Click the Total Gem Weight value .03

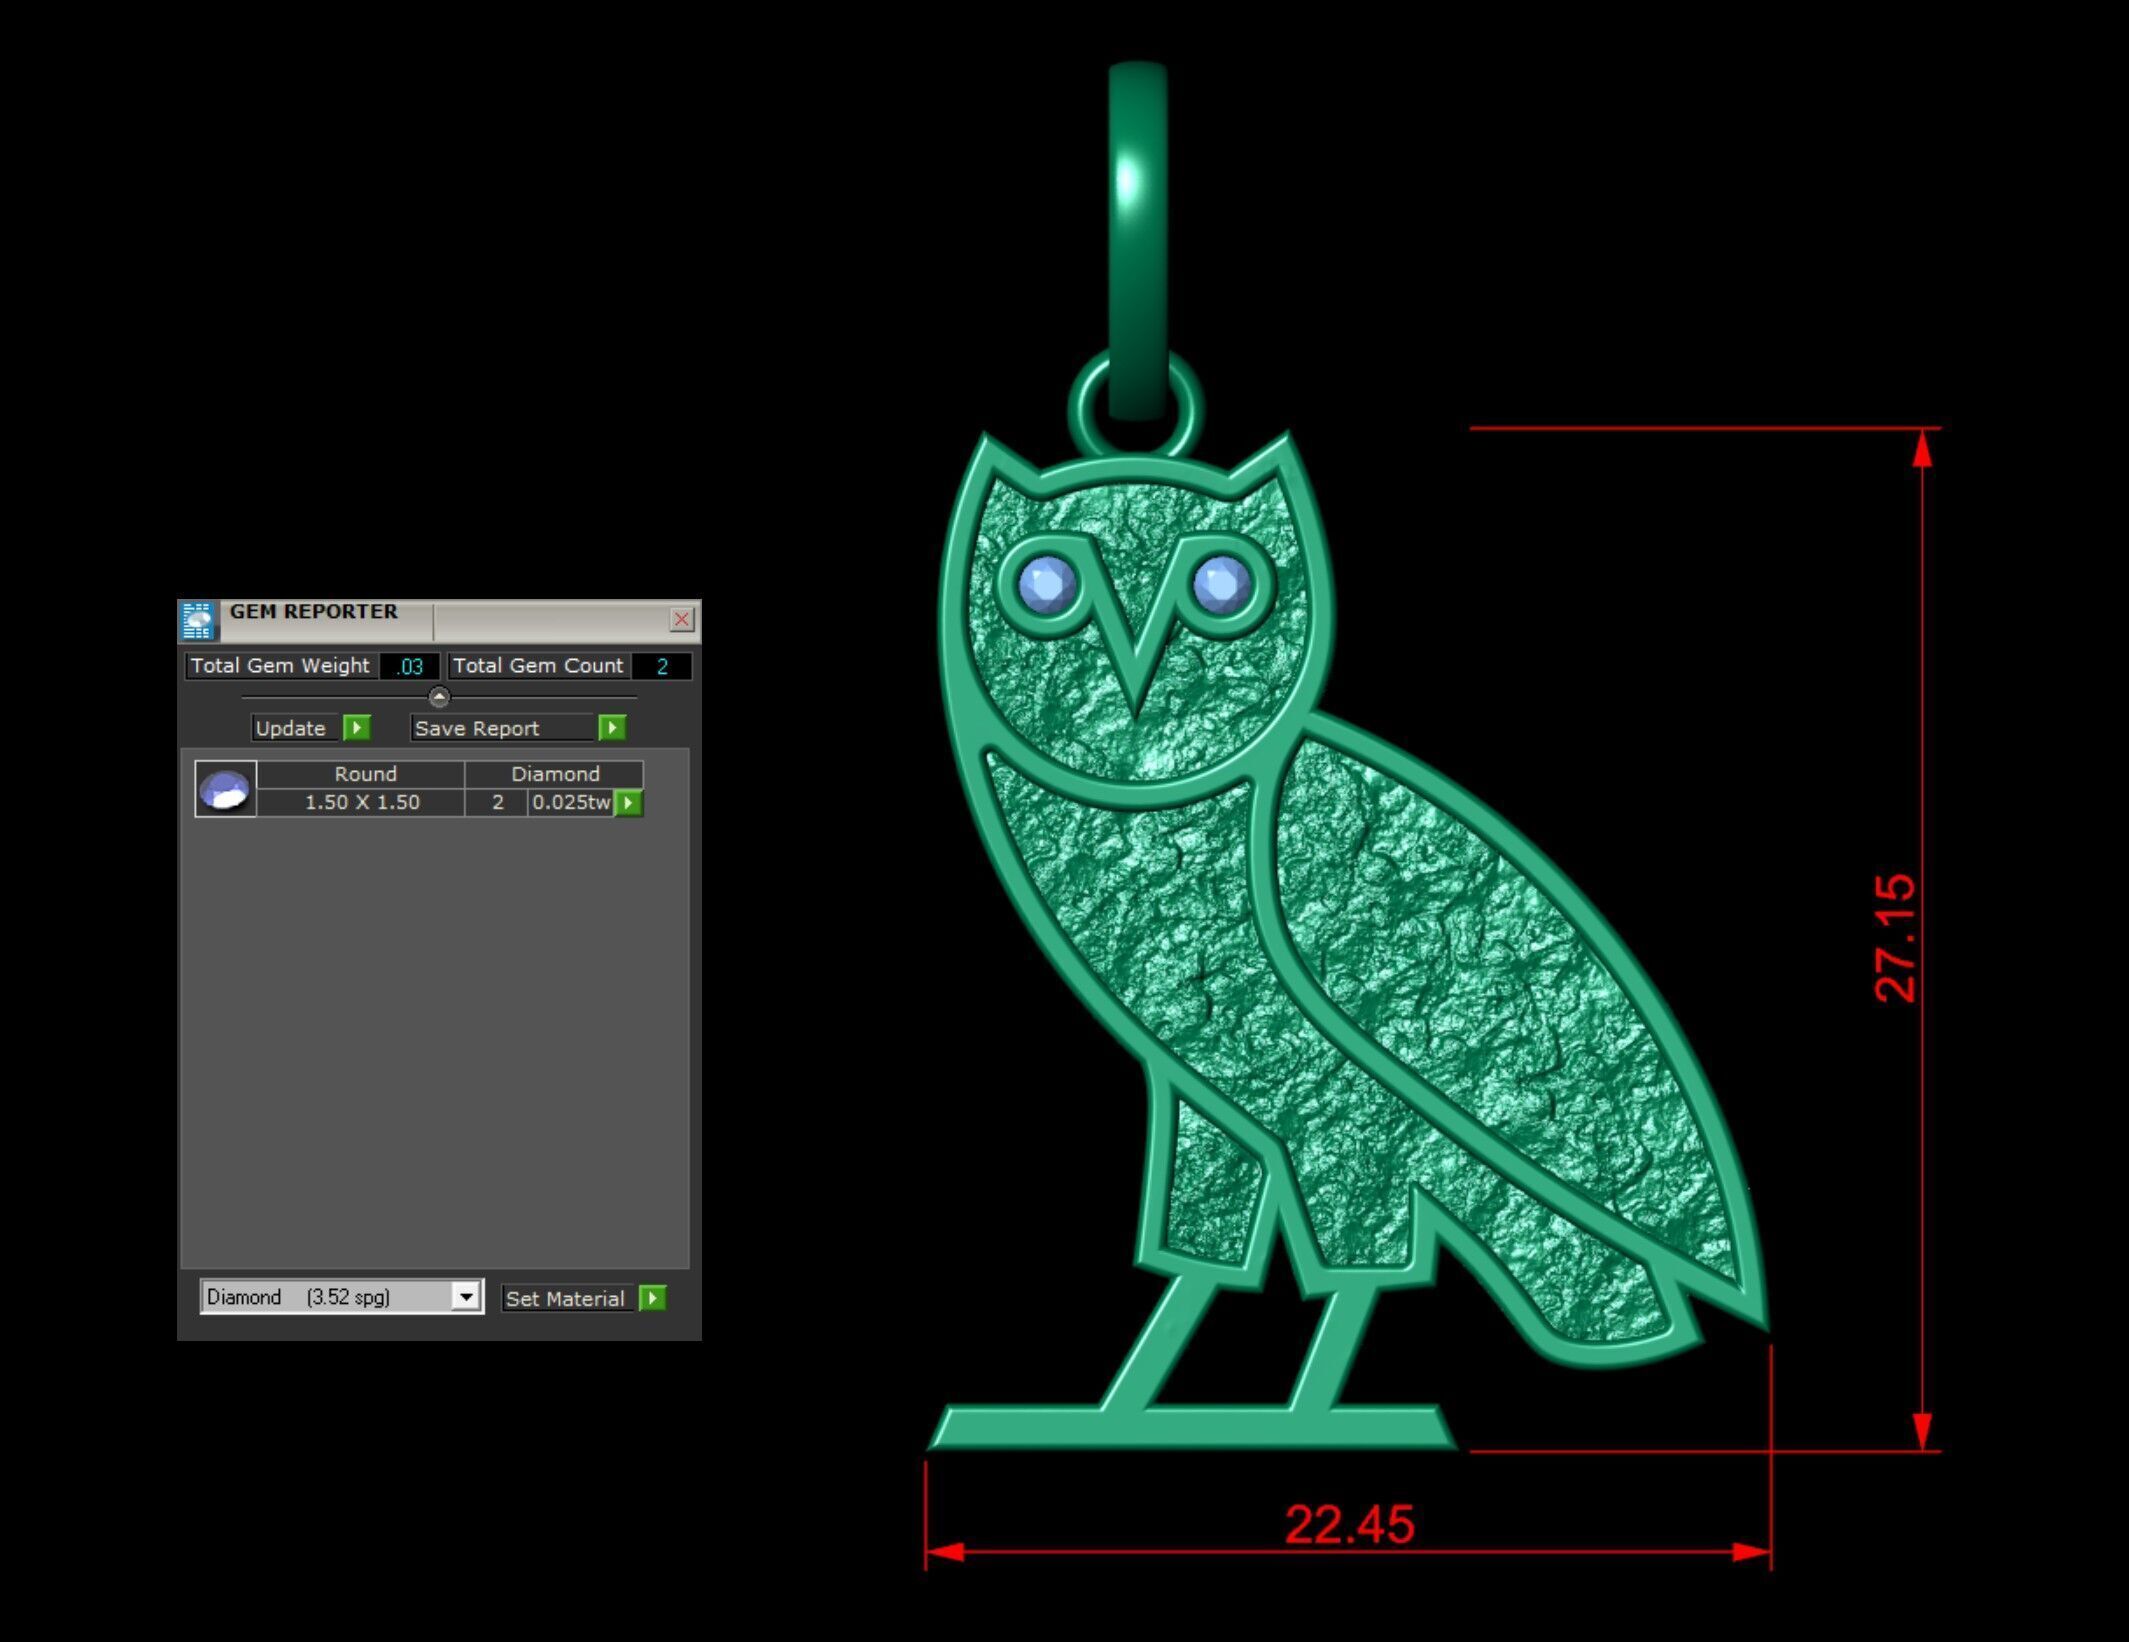(x=409, y=666)
